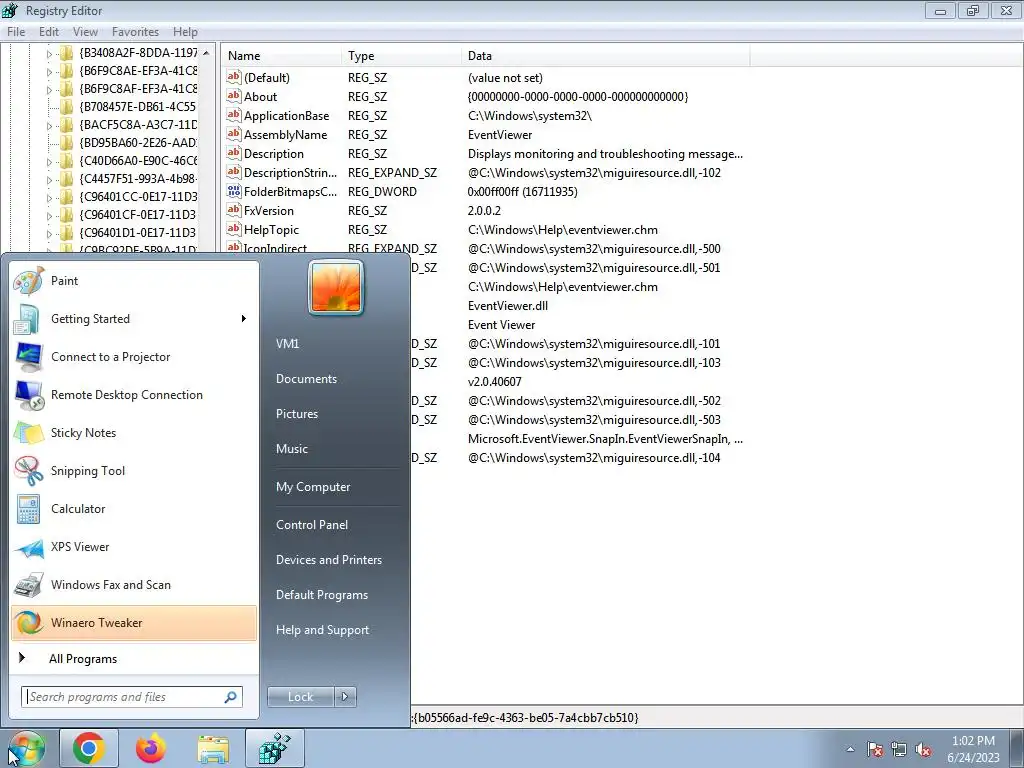The width and height of the screenshot is (1024, 768).
Task: Open Calculator
Action: point(134,509)
